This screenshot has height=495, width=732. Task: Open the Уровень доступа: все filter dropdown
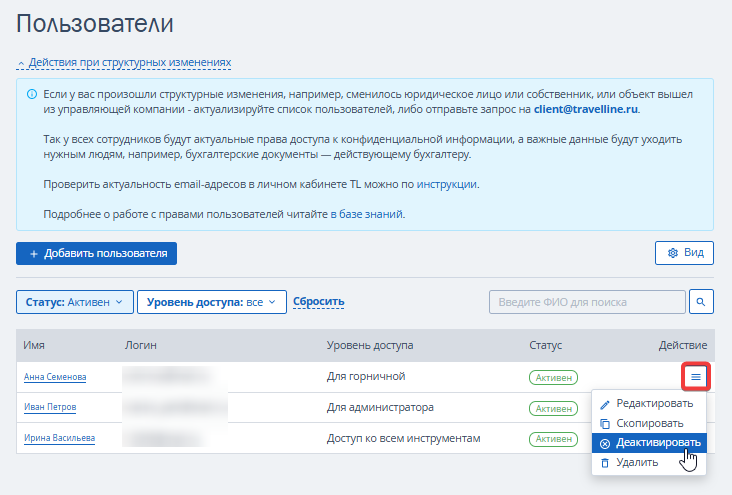coord(212,302)
